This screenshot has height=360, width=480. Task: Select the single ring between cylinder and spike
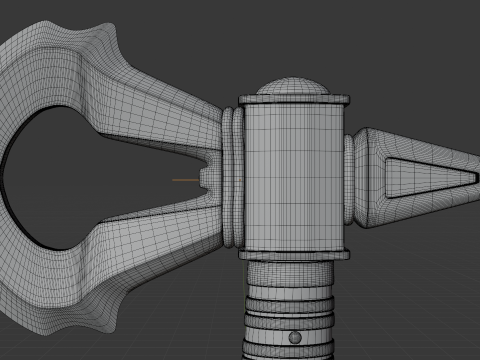click(349, 179)
